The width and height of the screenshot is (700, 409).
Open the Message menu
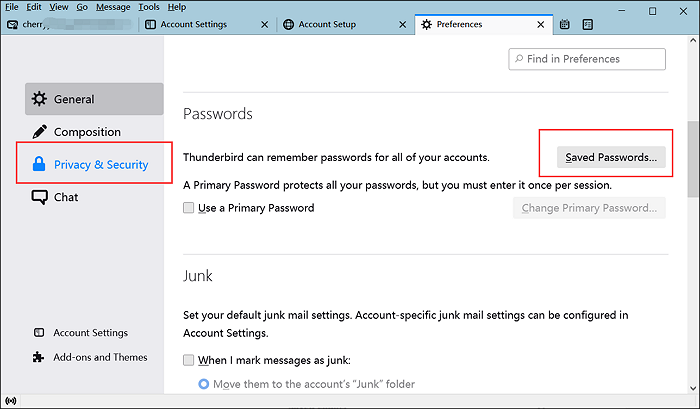[113, 7]
